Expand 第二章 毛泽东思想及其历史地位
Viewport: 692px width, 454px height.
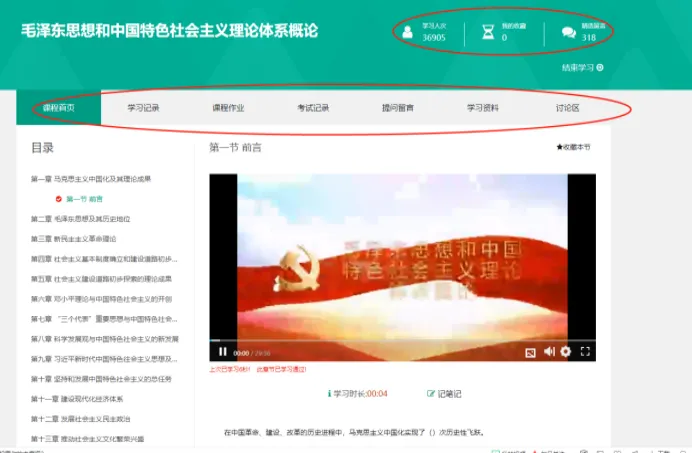(80, 219)
